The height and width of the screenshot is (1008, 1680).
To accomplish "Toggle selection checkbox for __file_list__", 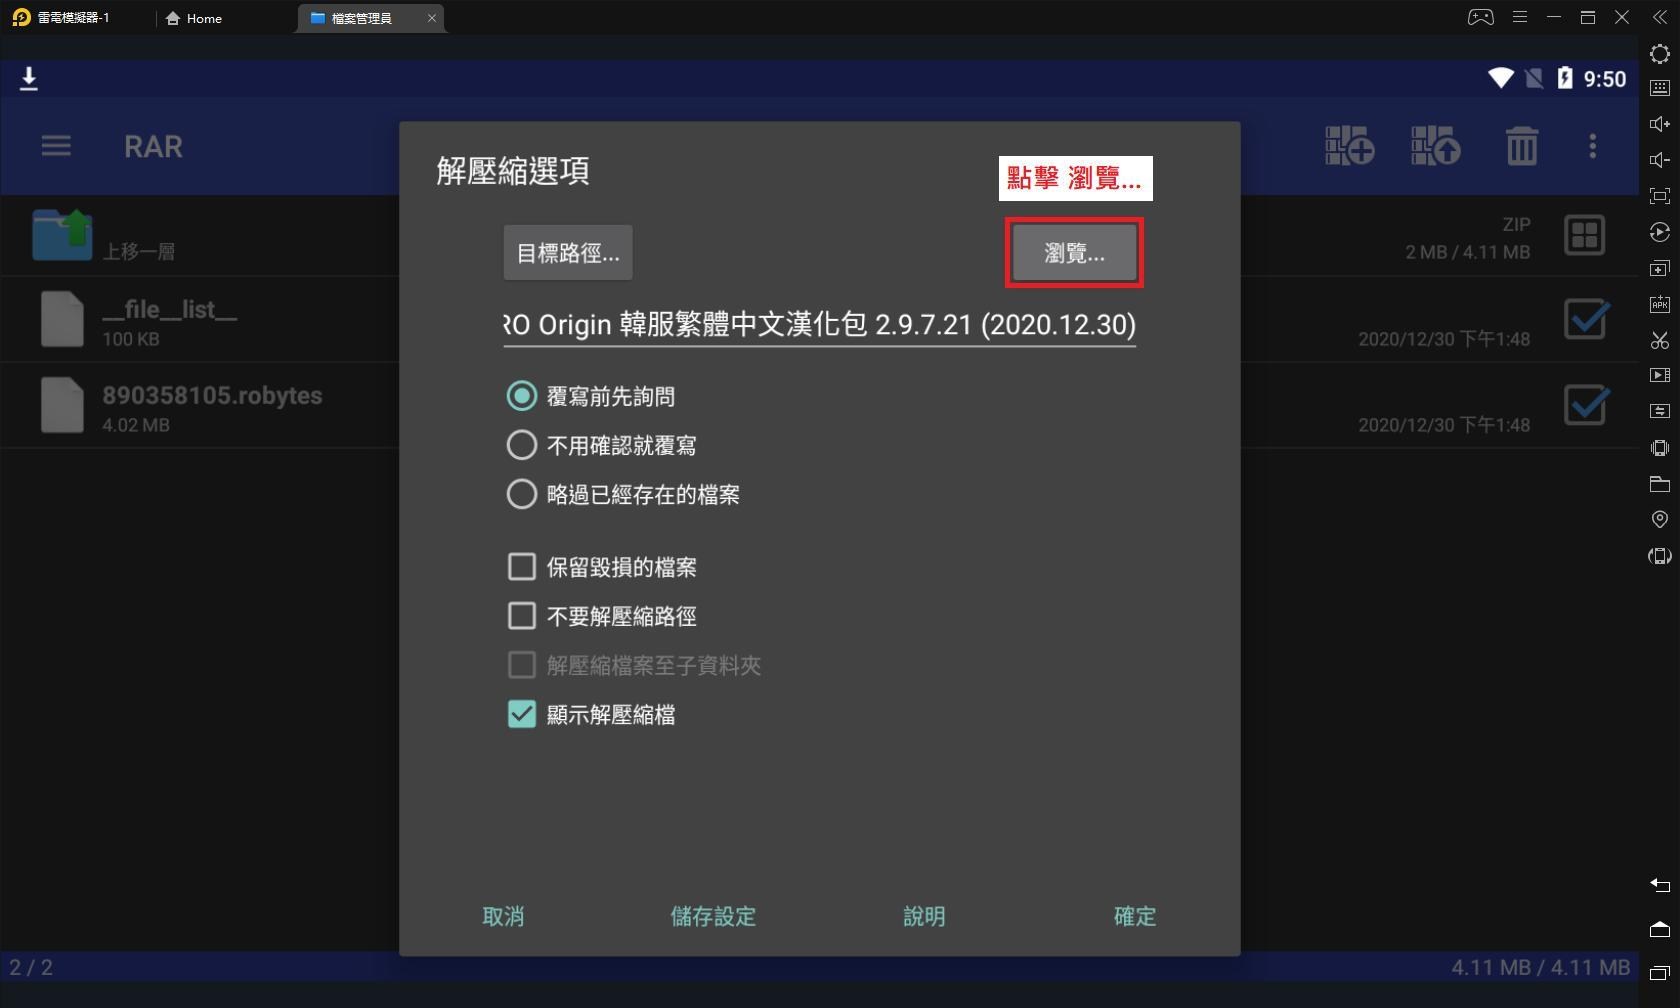I will pyautogui.click(x=1586, y=320).
